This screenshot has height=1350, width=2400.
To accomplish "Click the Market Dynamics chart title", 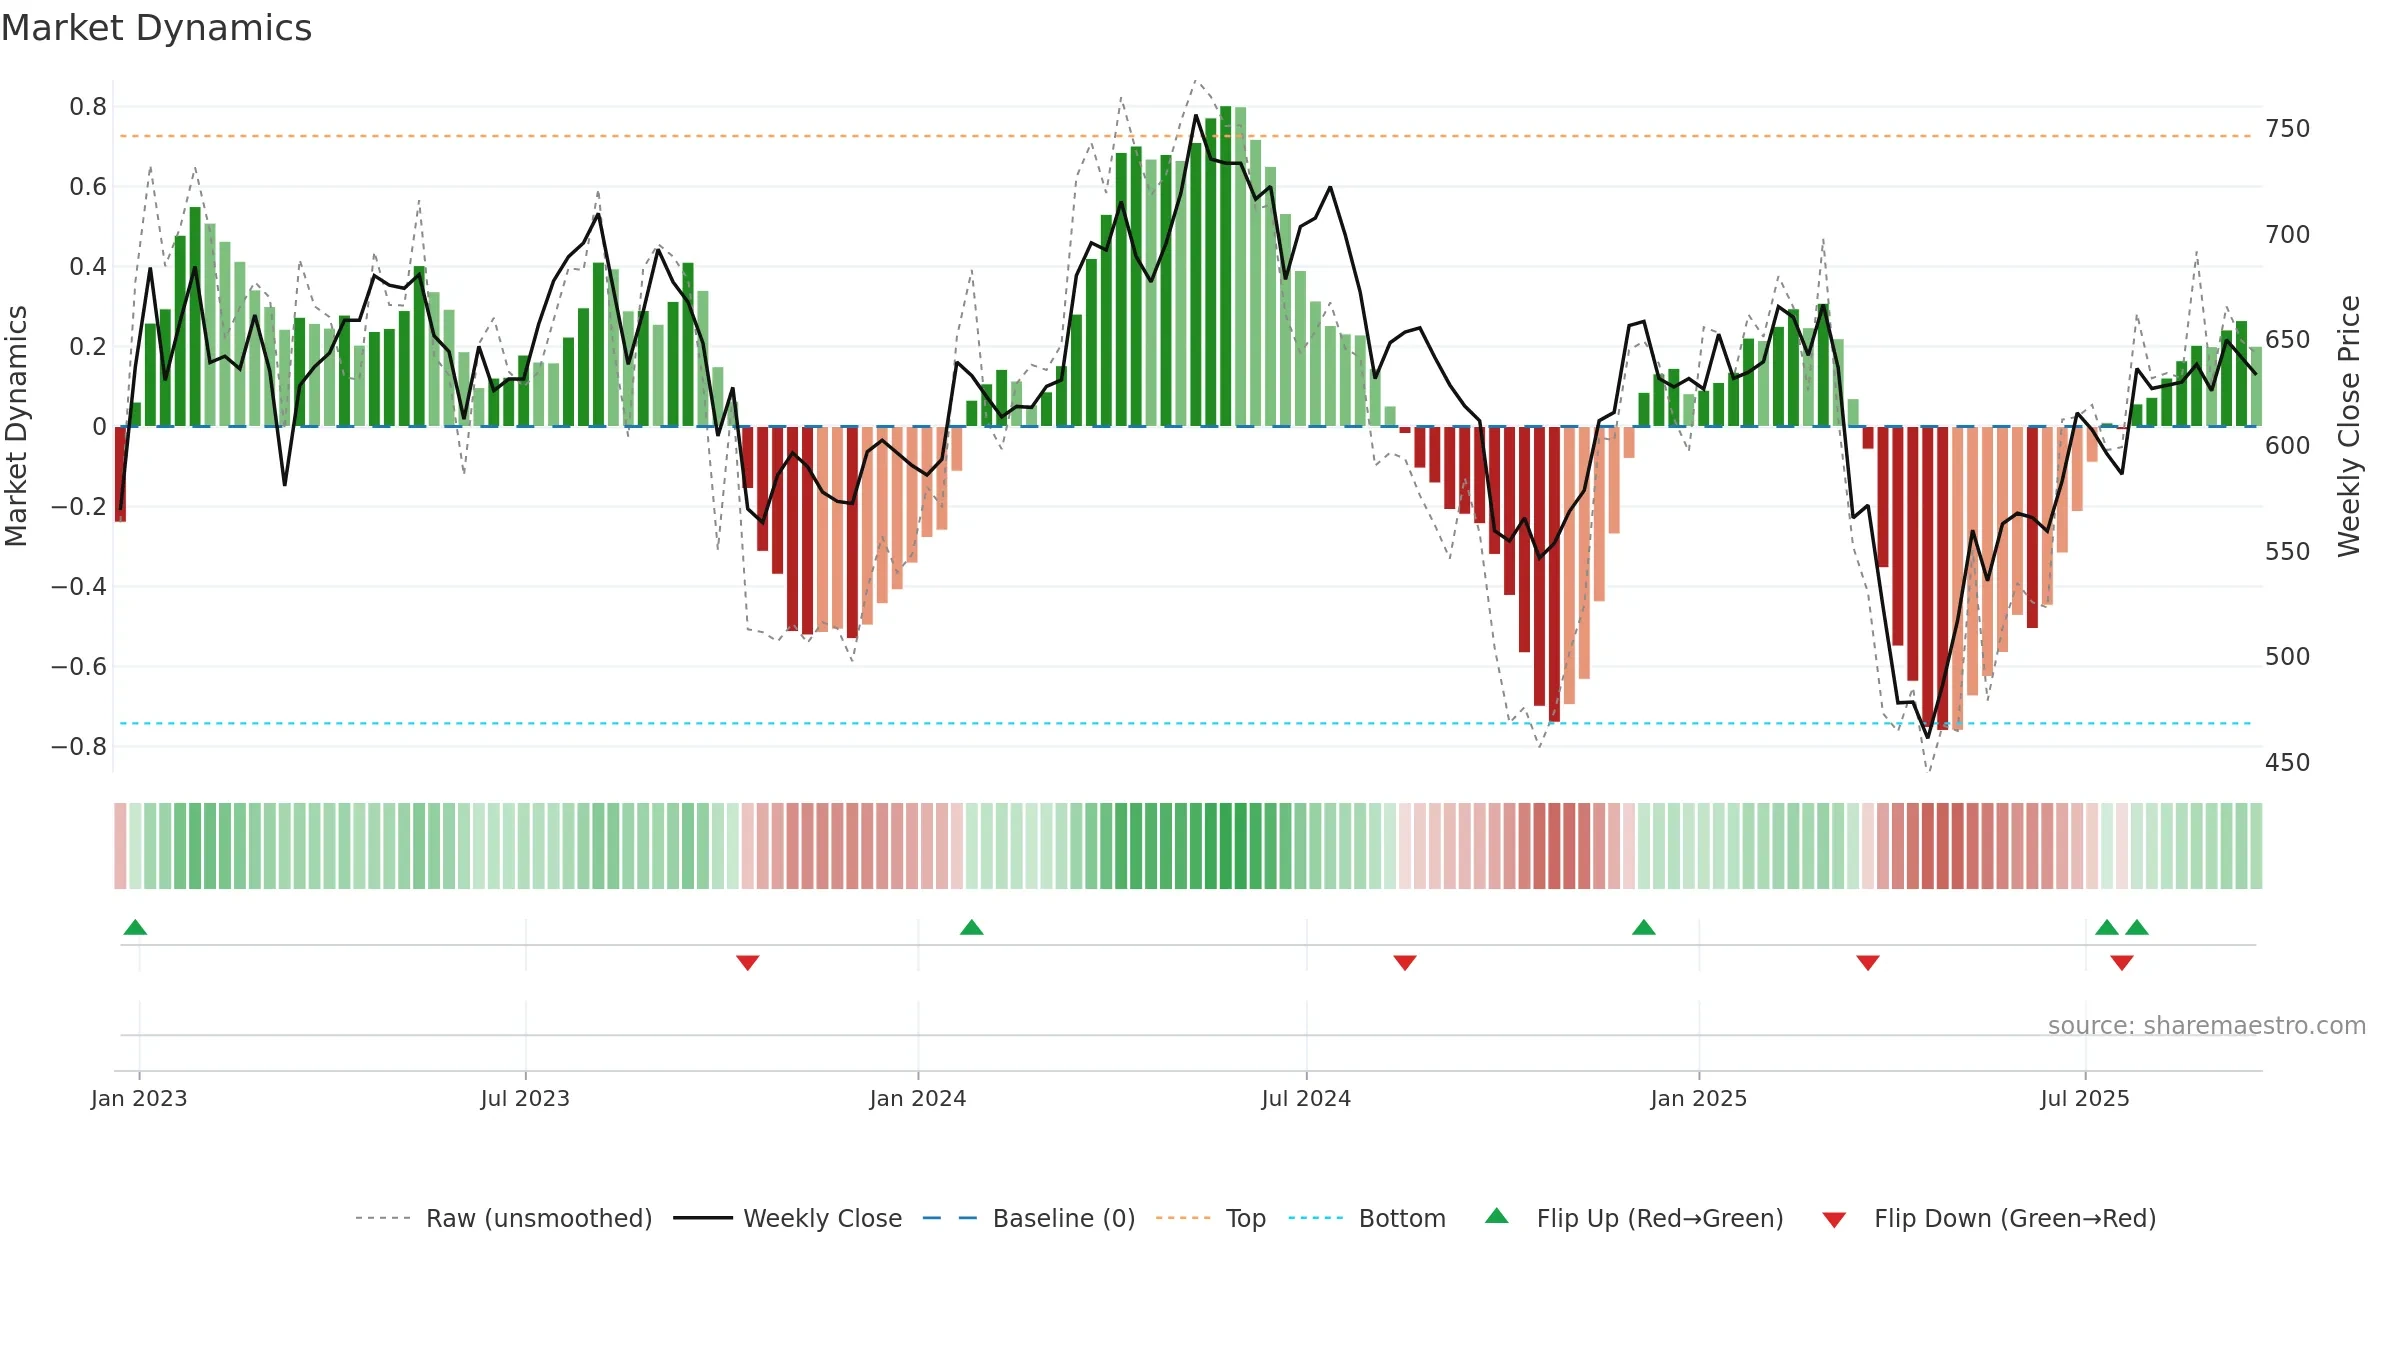I will click(156, 28).
